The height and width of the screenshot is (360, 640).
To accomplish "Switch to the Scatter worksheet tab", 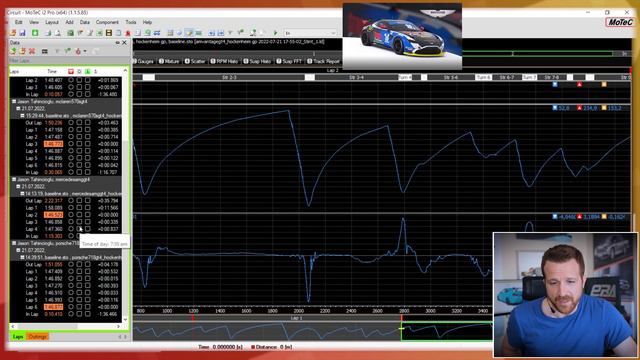I will coord(195,61).
